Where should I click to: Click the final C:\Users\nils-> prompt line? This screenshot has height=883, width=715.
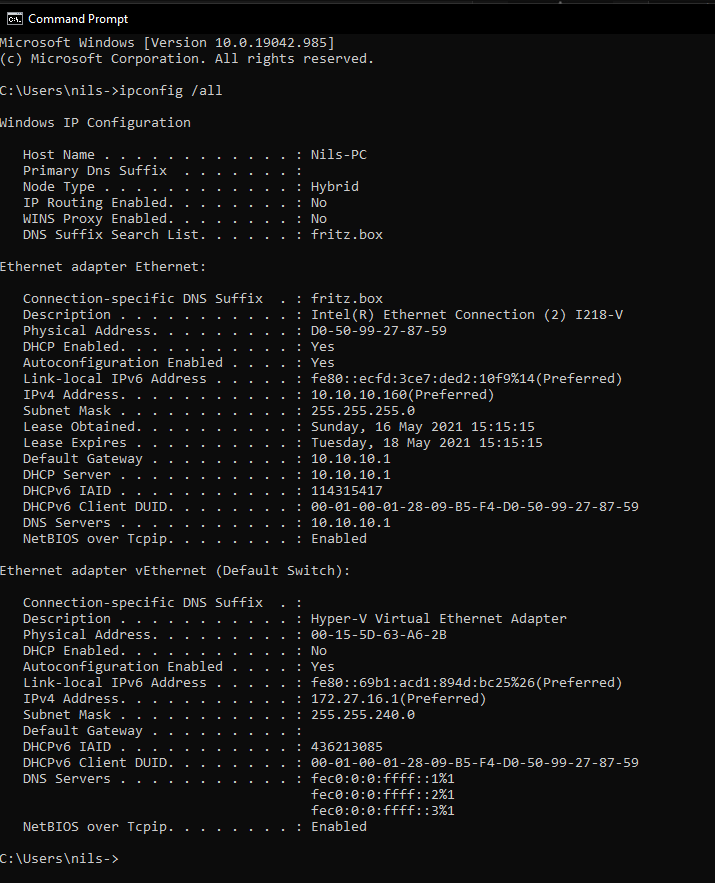(x=59, y=858)
